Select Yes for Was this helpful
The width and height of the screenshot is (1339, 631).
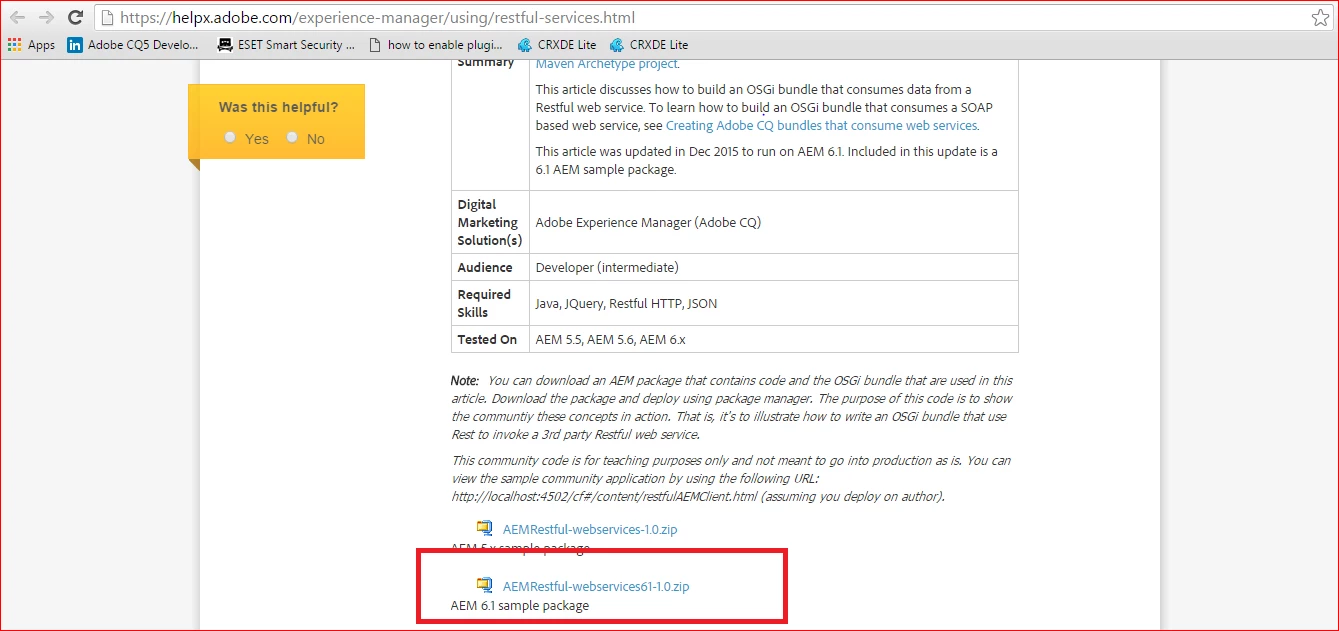[x=231, y=137]
